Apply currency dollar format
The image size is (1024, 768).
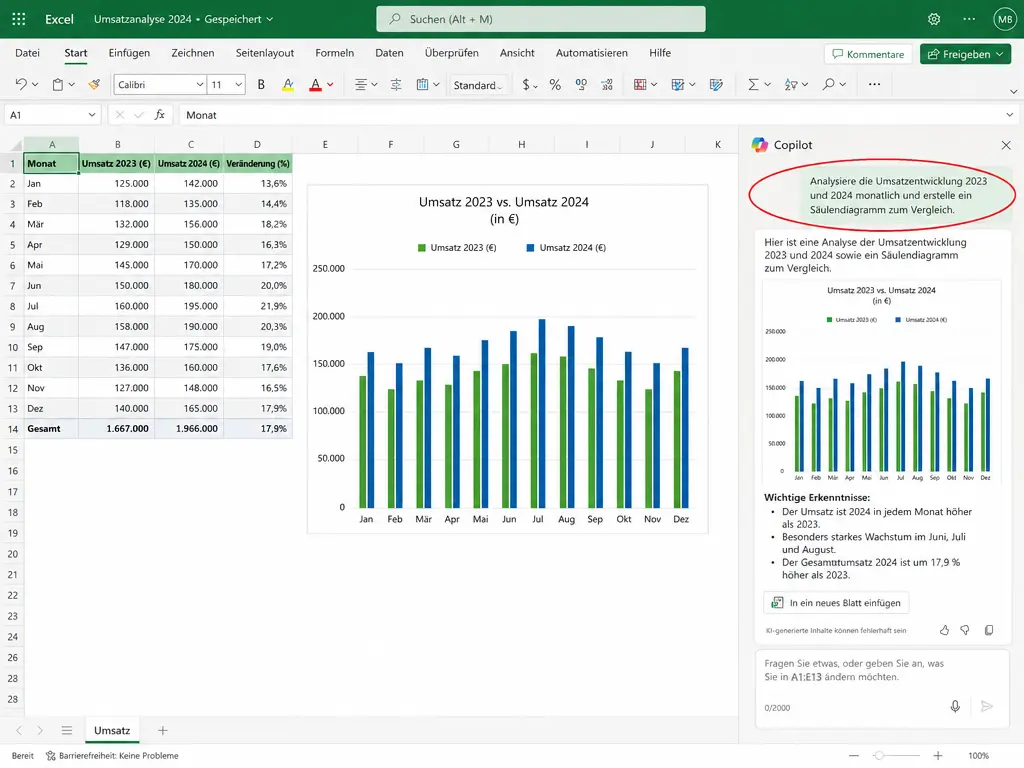point(526,84)
